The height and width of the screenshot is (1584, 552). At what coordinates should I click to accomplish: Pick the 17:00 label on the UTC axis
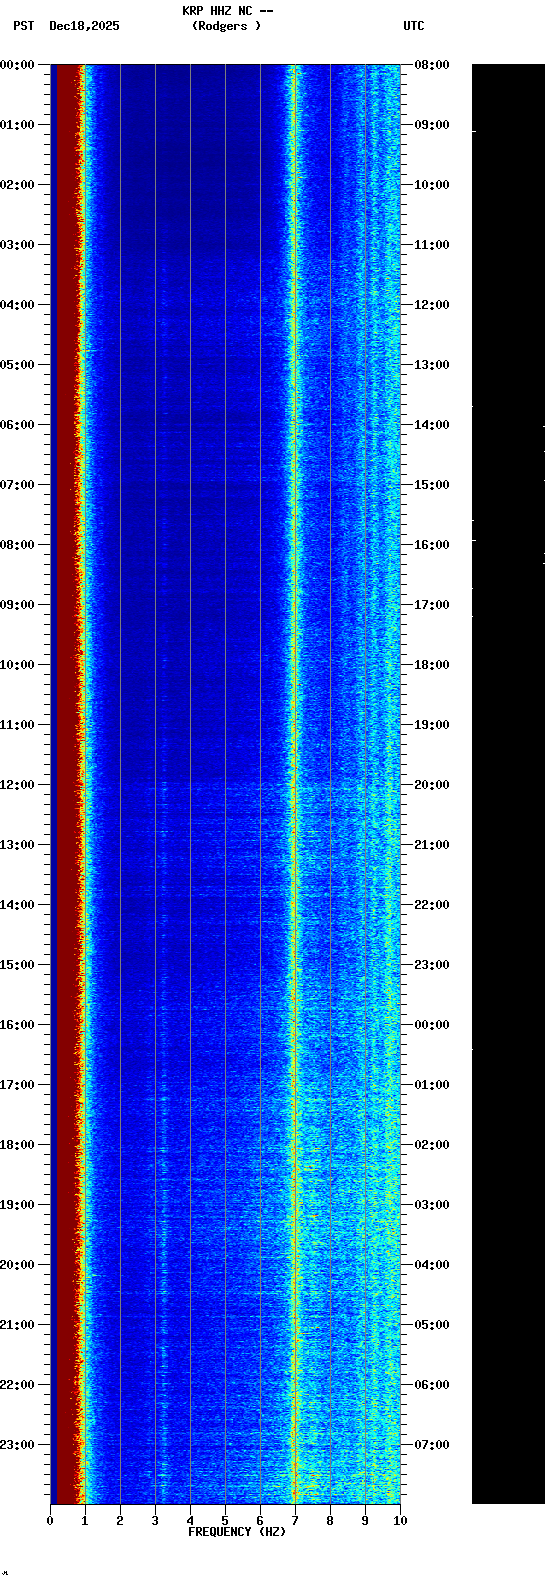[432, 605]
